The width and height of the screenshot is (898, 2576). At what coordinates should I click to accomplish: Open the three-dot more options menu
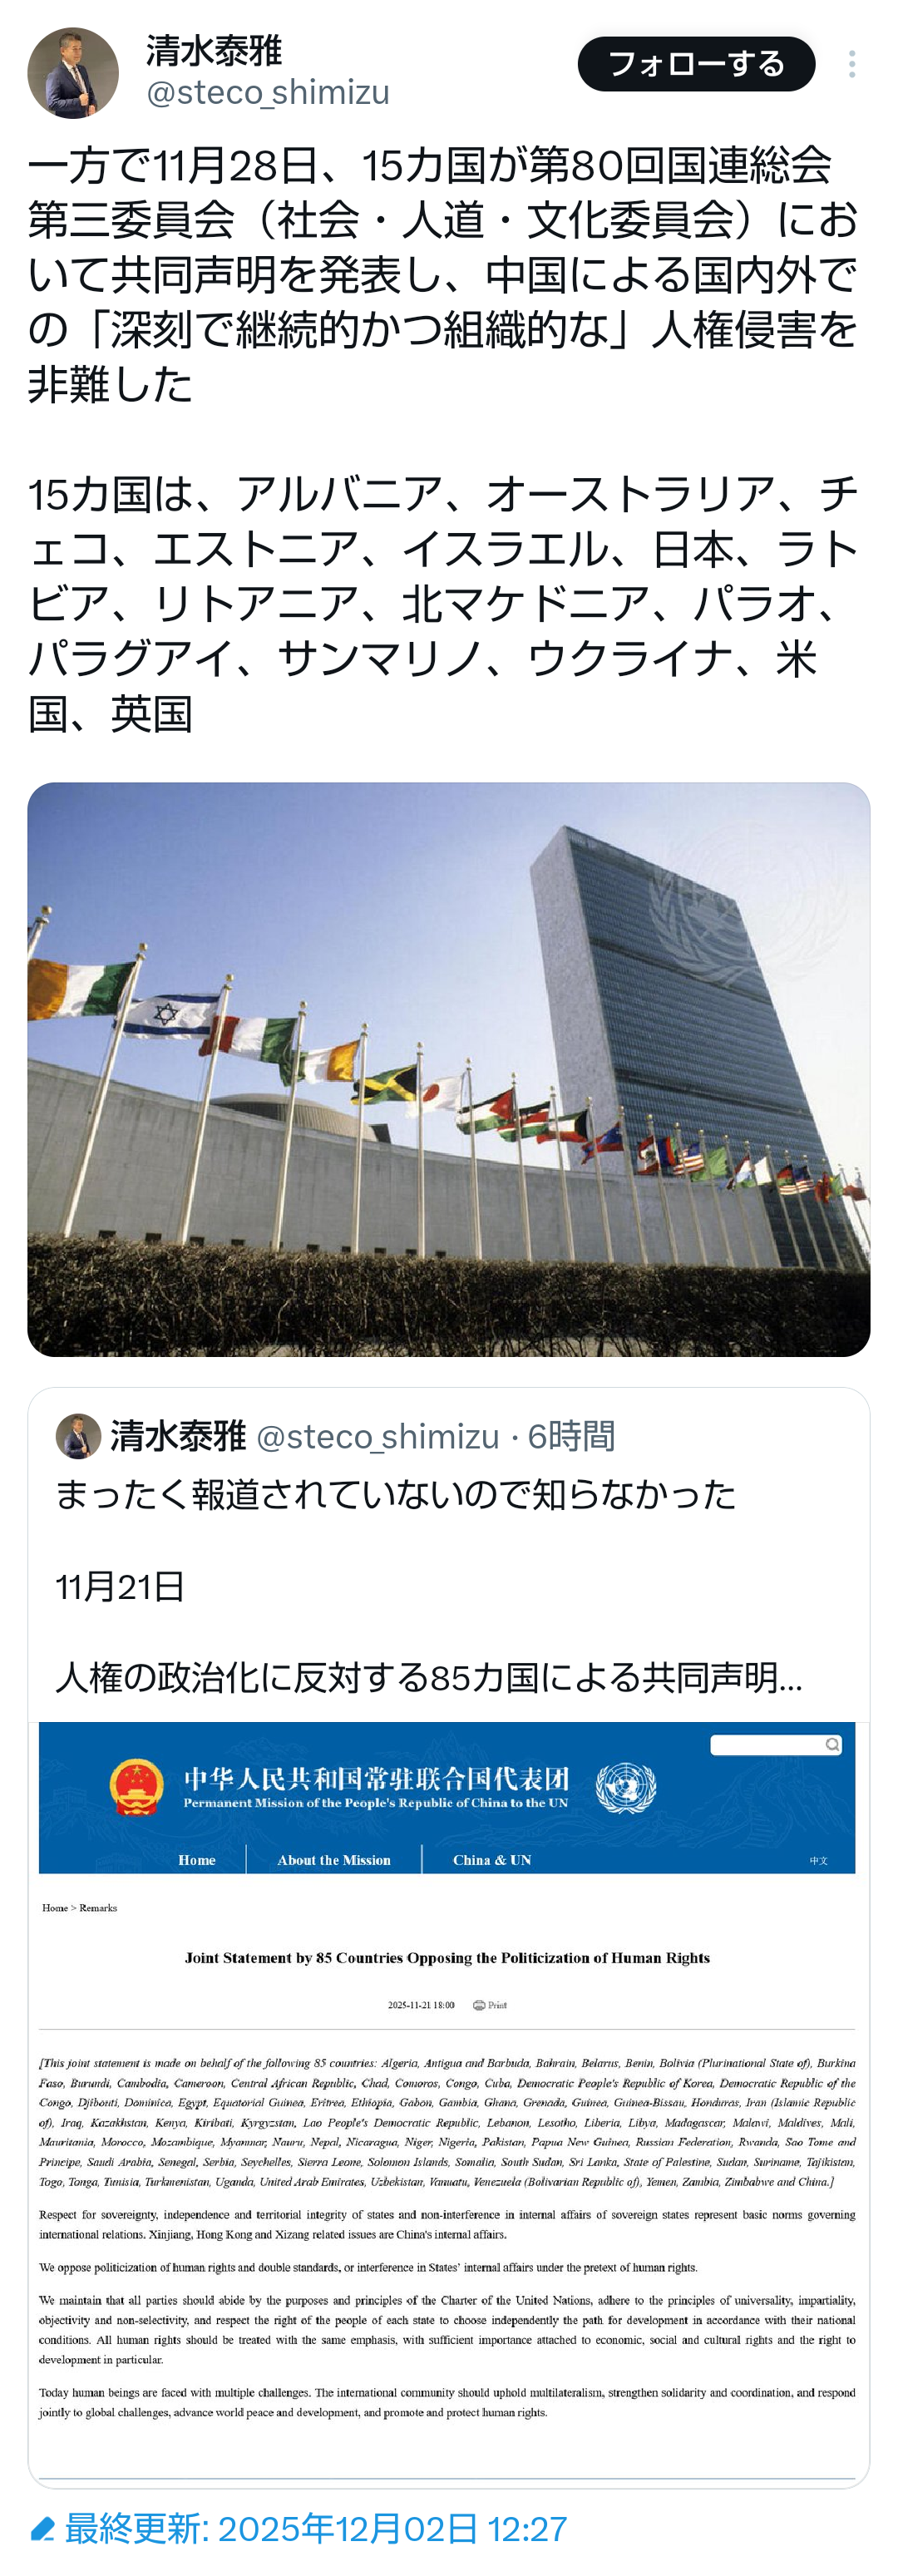point(852,64)
